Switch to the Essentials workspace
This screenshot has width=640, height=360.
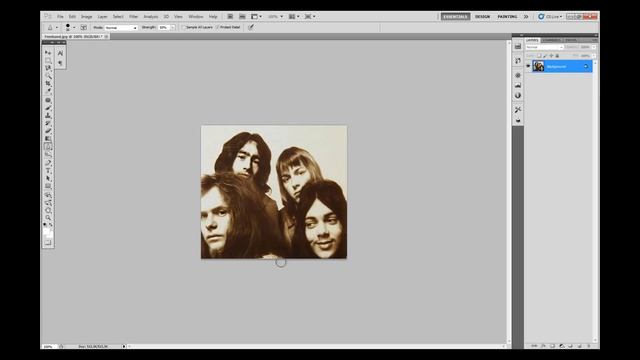(x=455, y=16)
